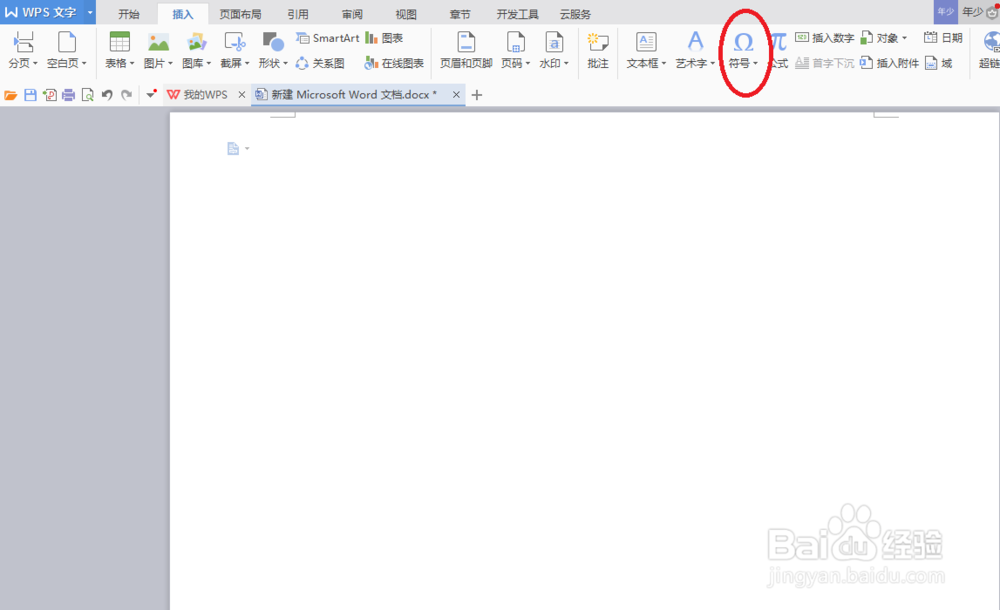Click the open folder quick-access icon
The height and width of the screenshot is (610, 1000).
(x=11, y=95)
